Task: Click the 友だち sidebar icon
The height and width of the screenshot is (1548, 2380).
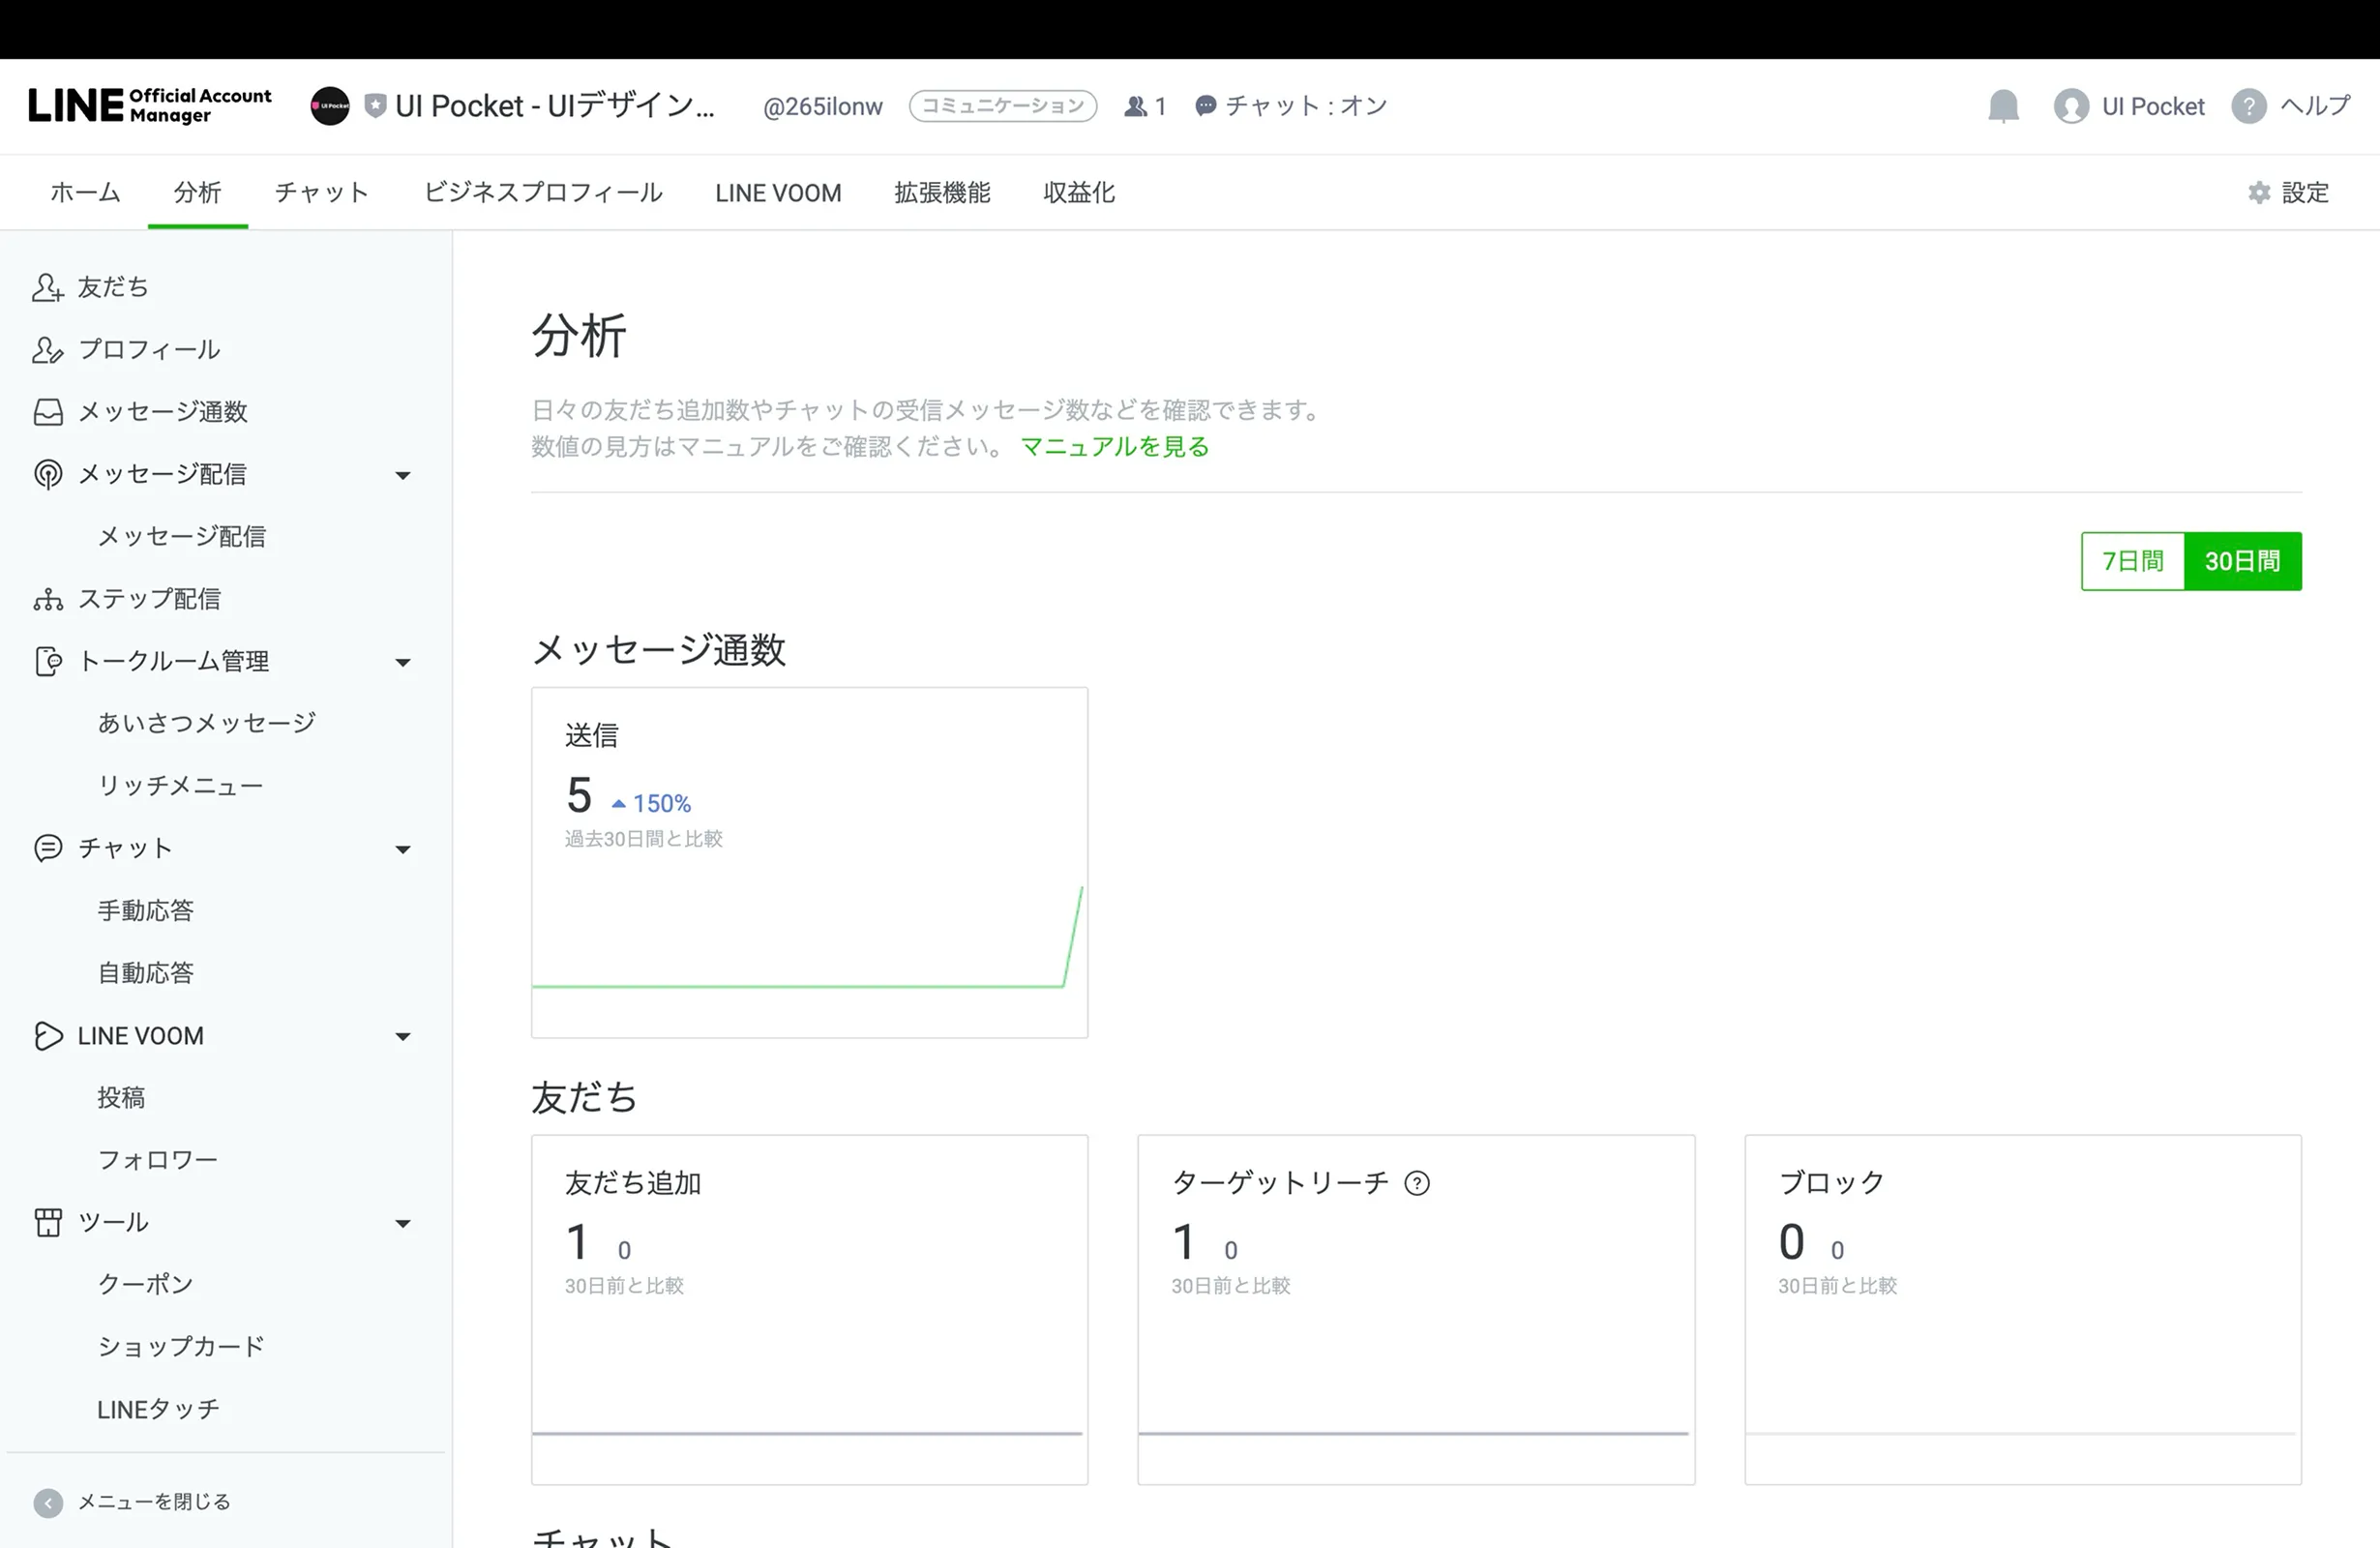Action: coord(47,287)
